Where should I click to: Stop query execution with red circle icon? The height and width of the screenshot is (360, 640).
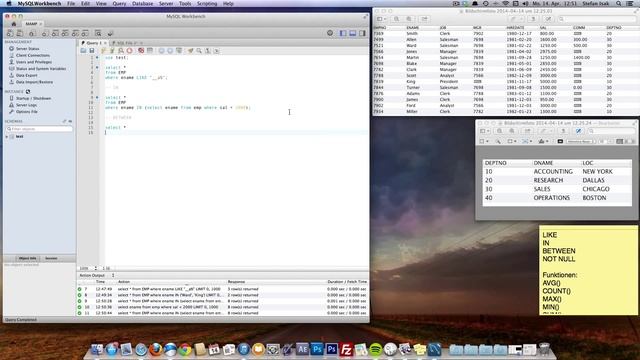tap(129, 51)
